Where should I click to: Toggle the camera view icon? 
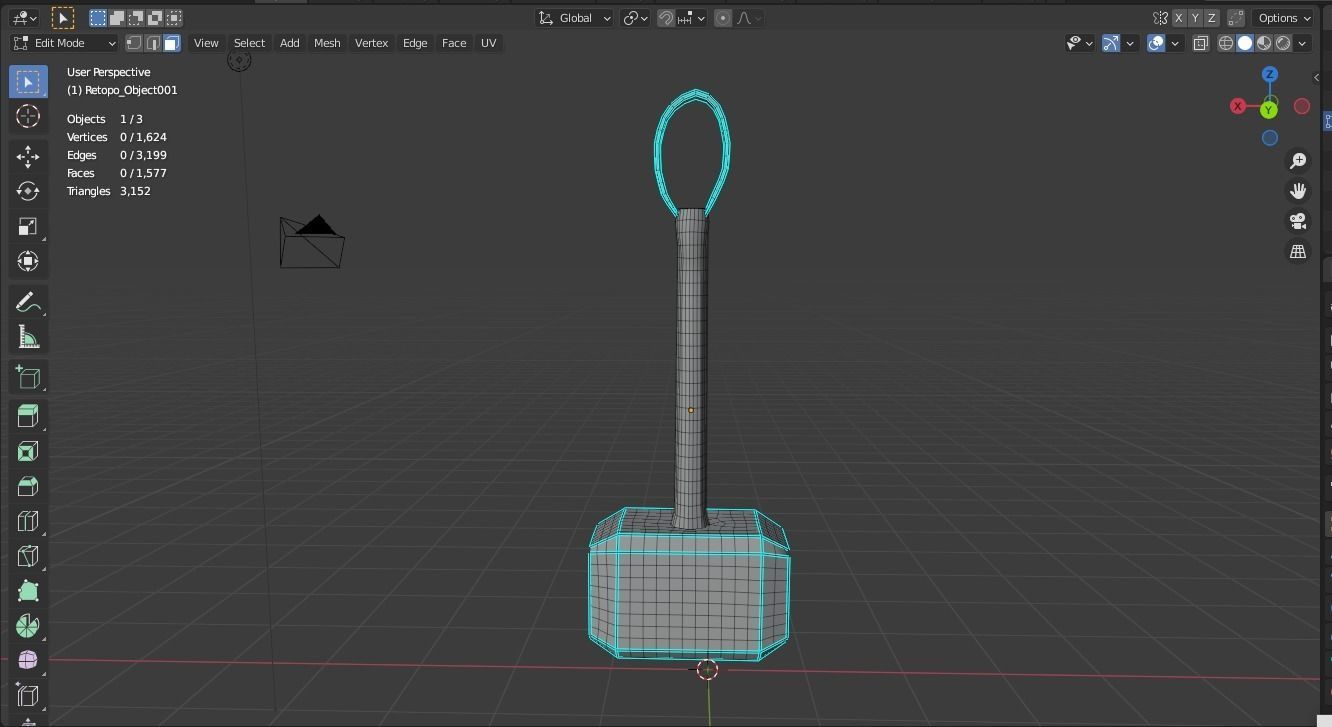point(1298,221)
